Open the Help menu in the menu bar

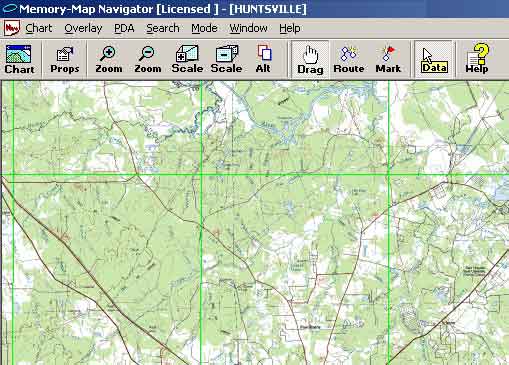[x=290, y=28]
